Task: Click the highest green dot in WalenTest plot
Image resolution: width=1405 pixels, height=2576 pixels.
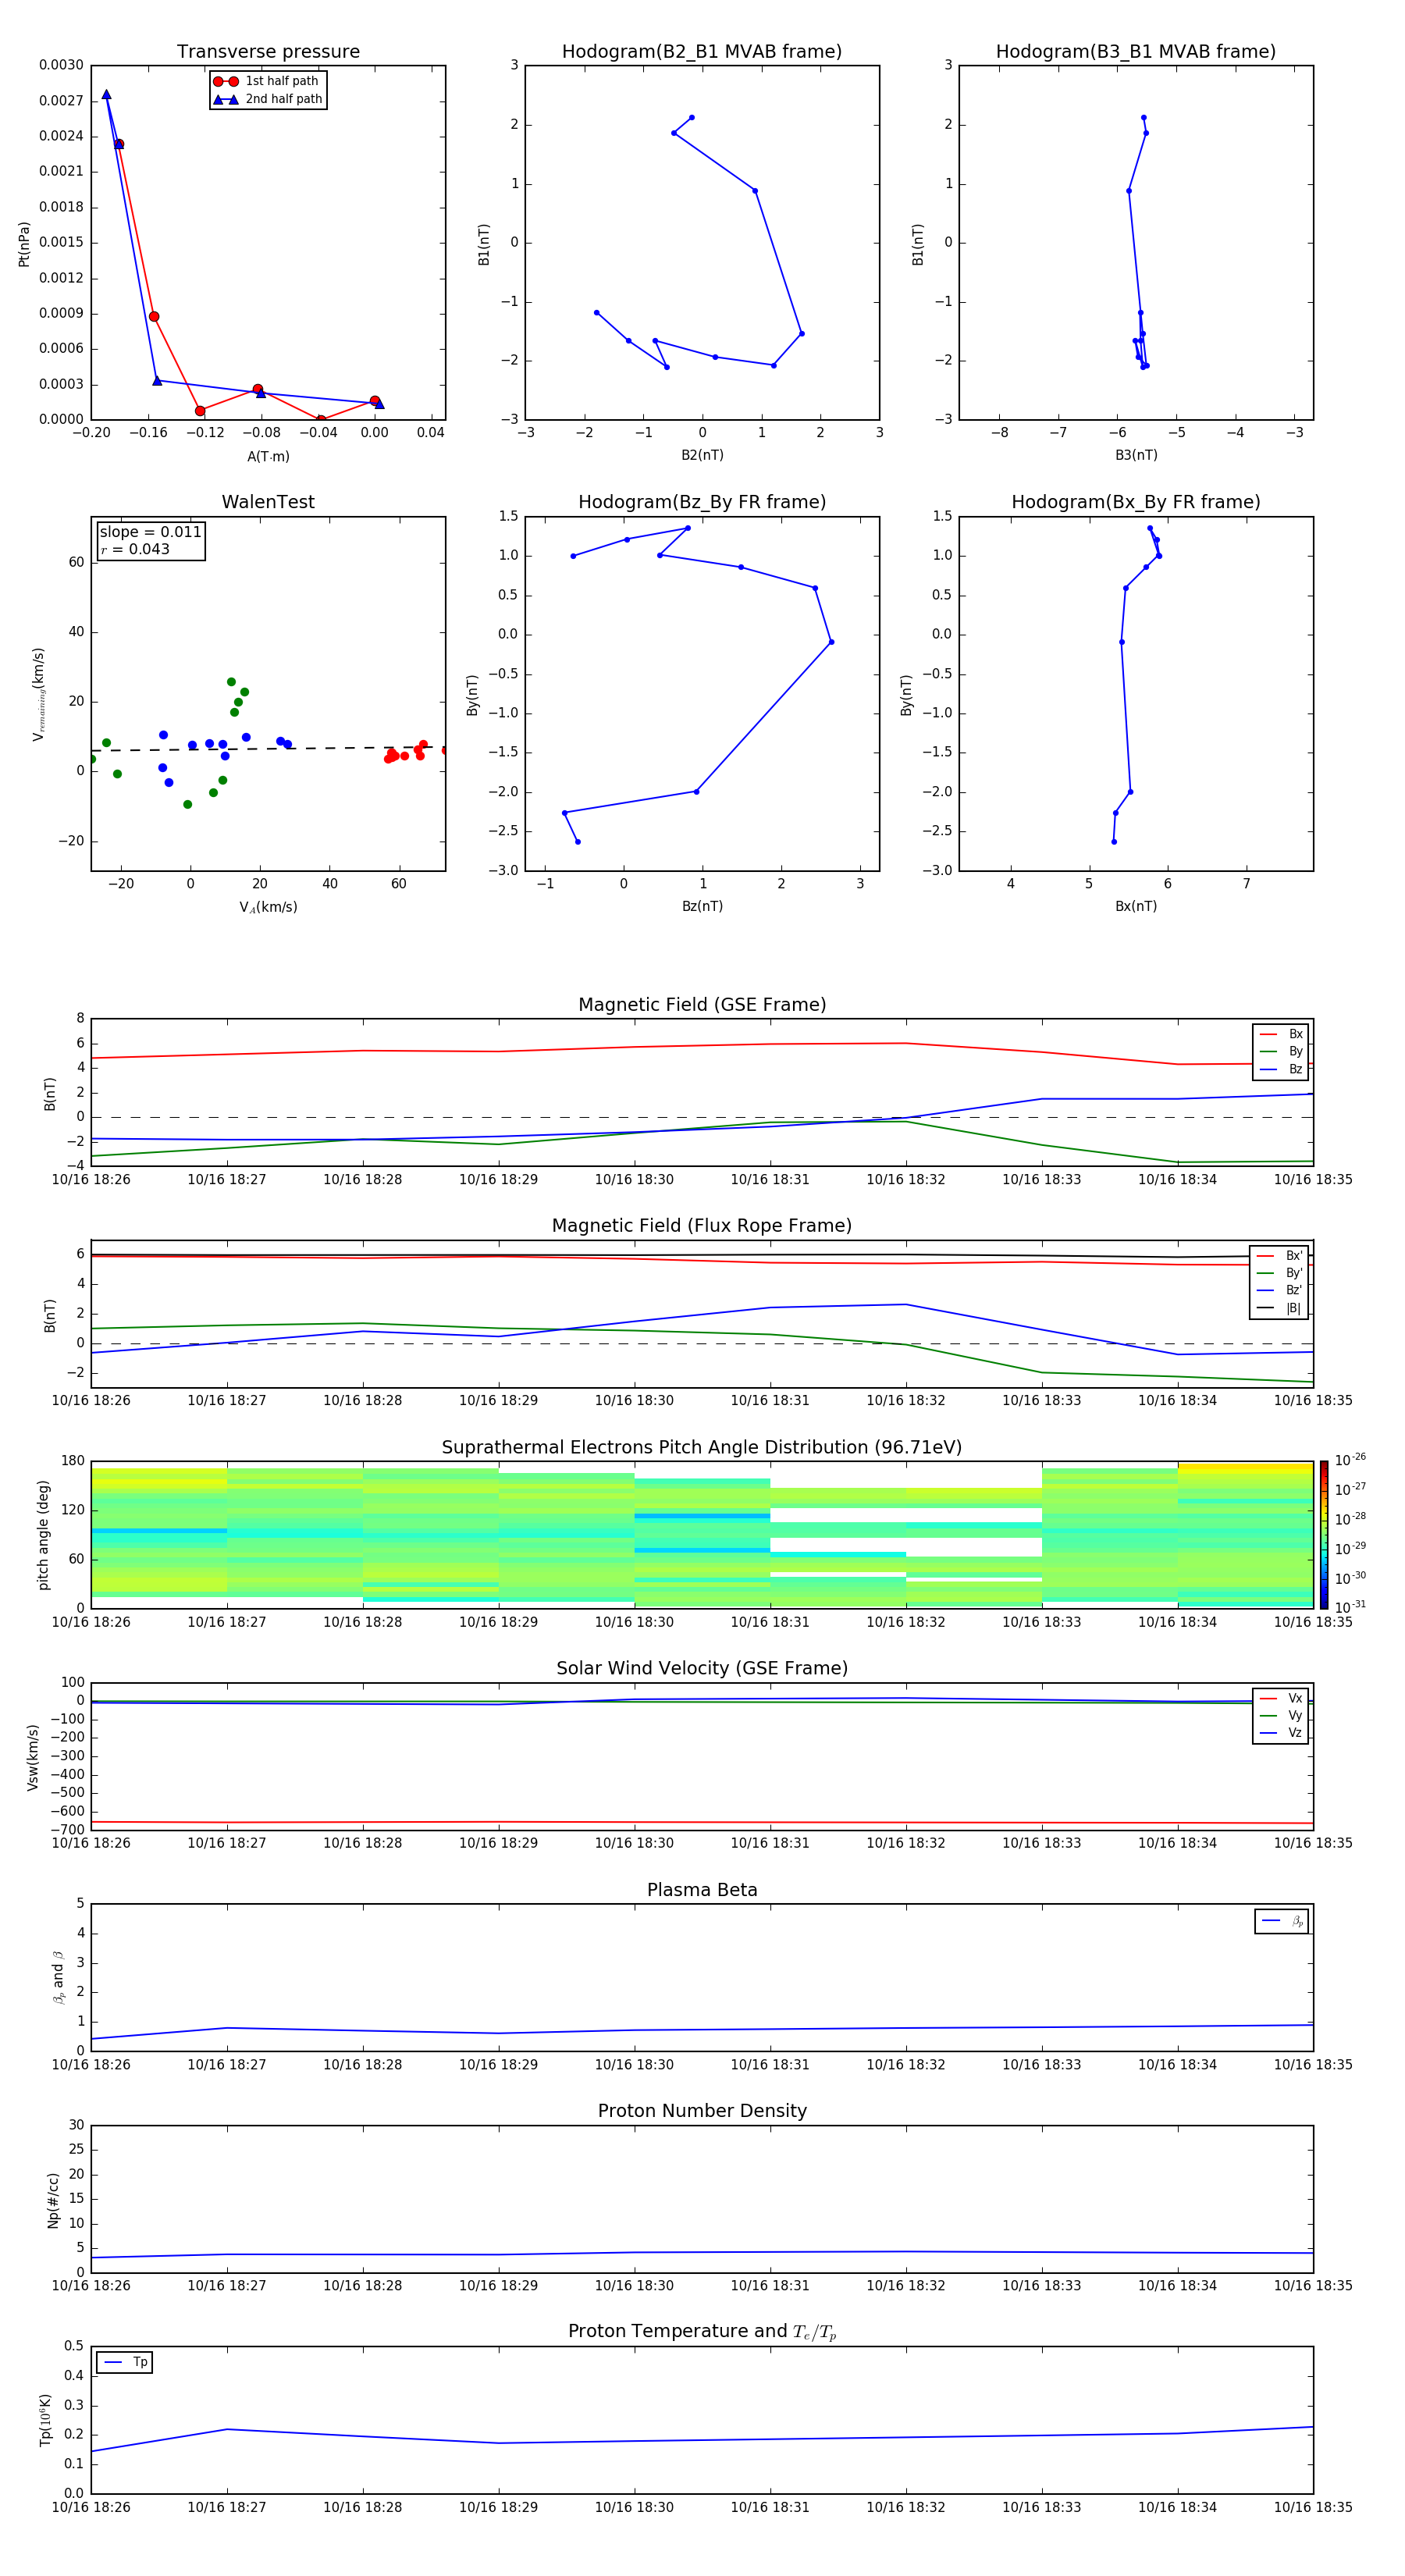Action: (x=231, y=682)
